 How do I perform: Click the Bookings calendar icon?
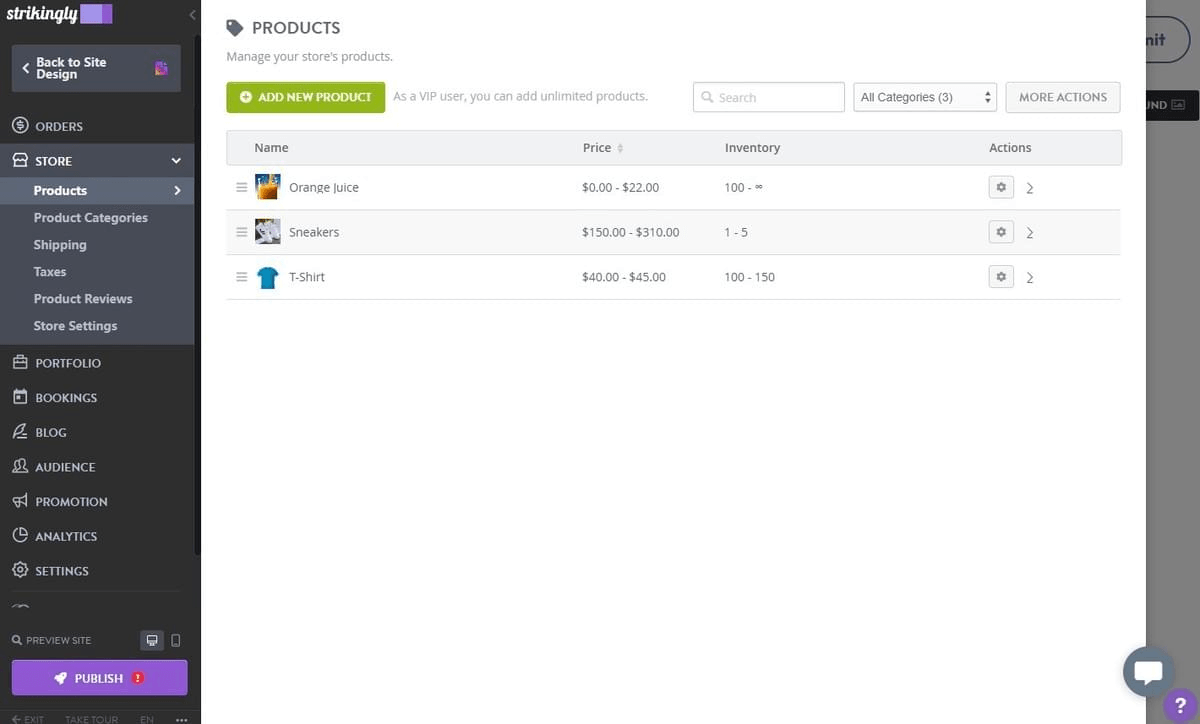19,397
